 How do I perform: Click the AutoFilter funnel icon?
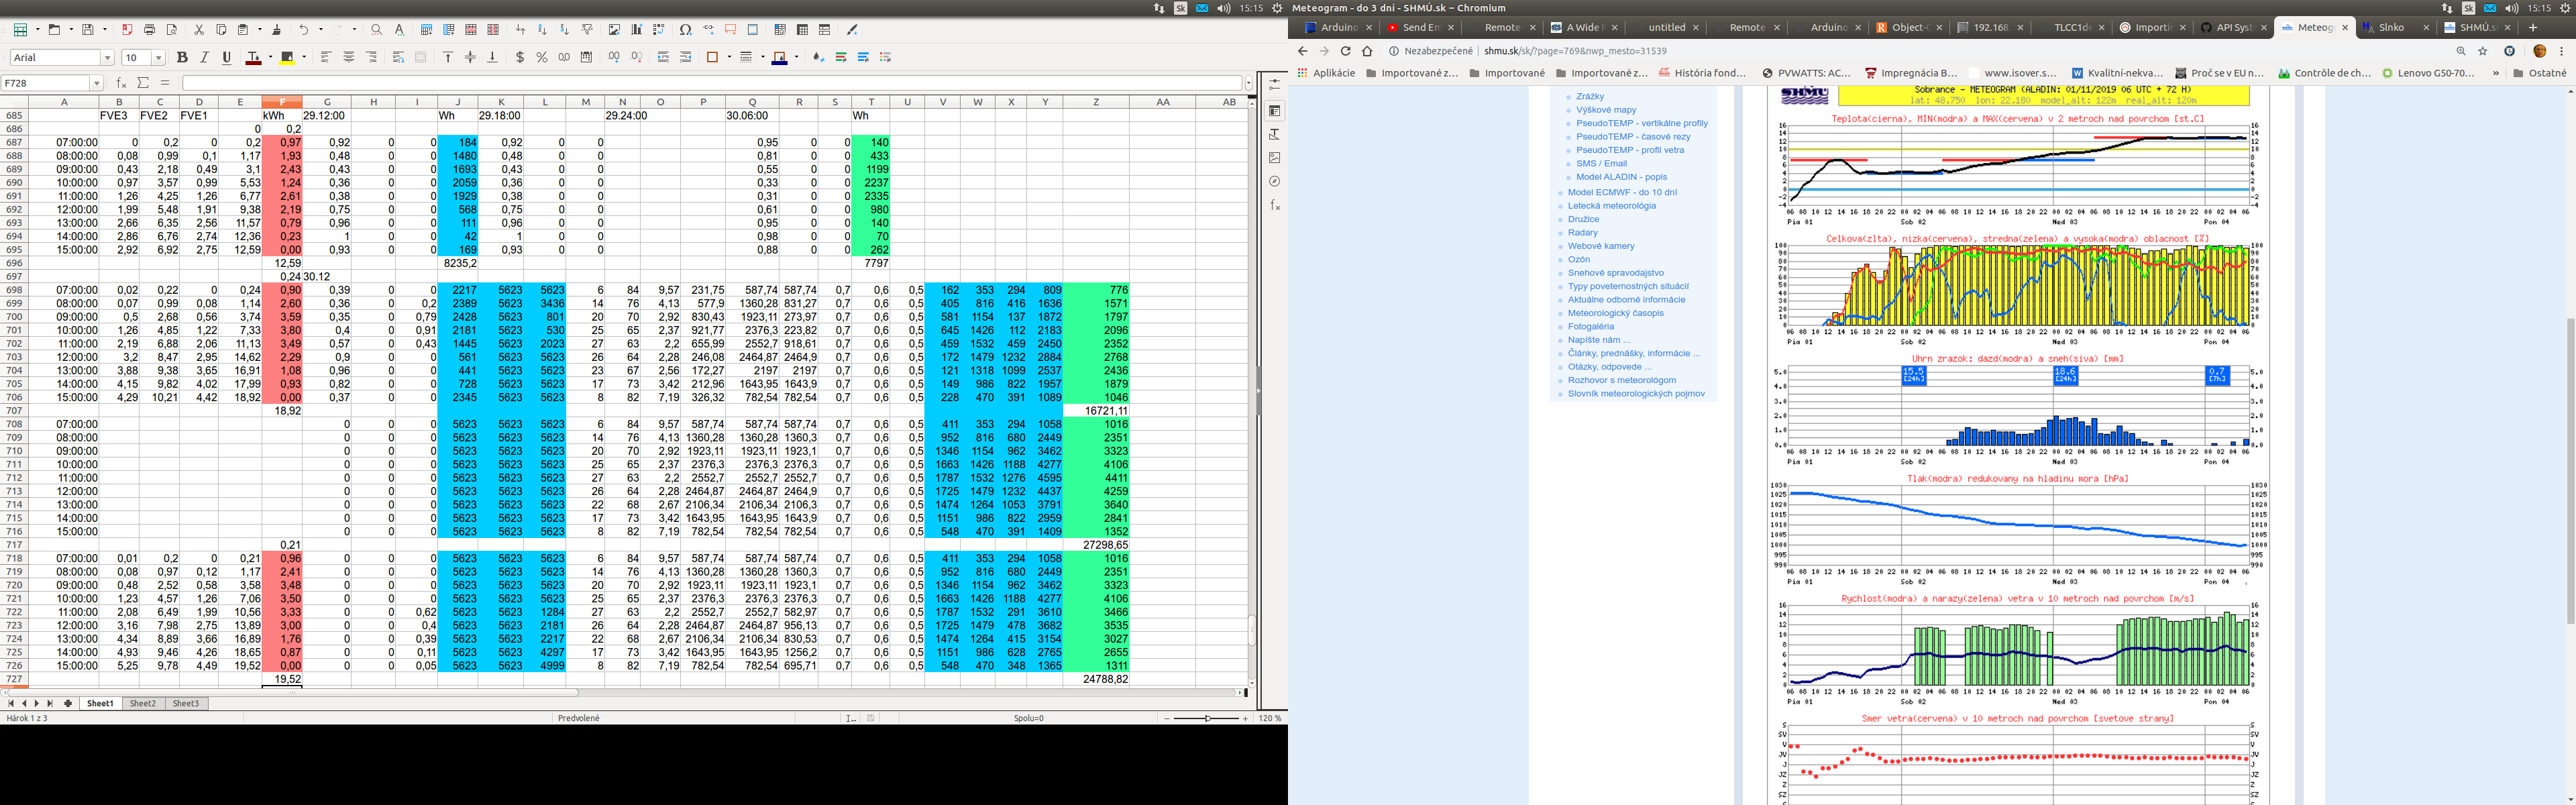587,30
